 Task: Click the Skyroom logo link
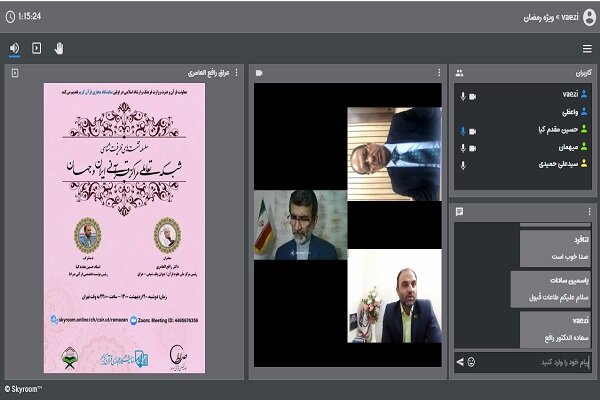[x=22, y=389]
